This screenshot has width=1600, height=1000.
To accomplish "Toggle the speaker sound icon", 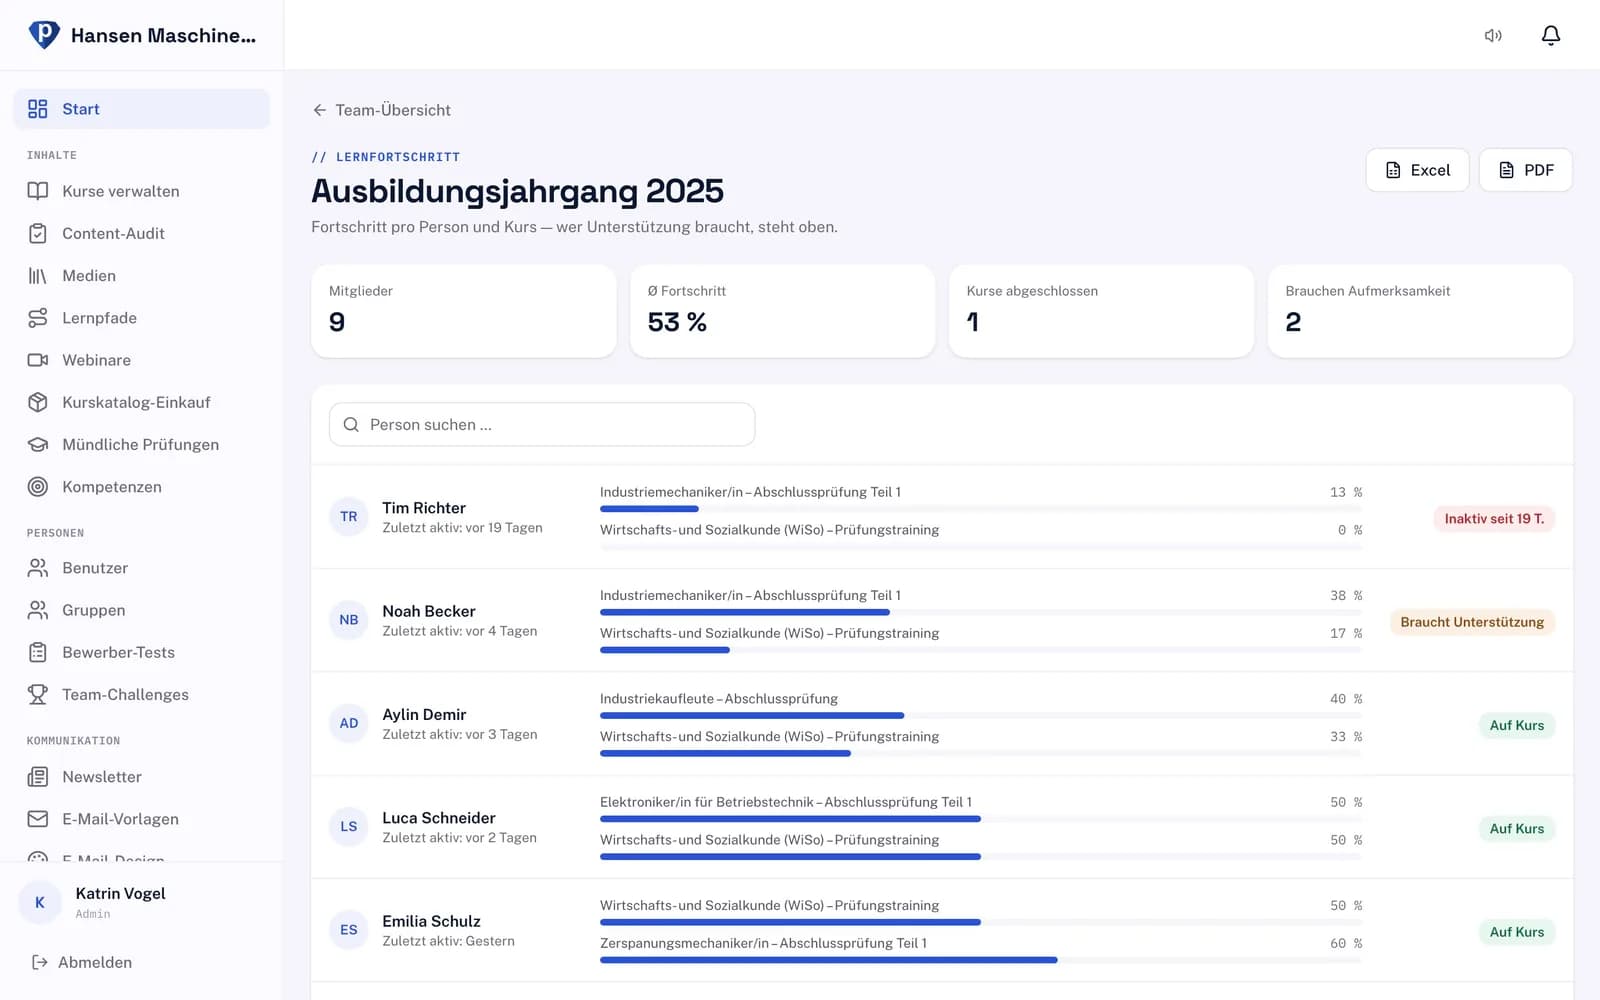I will pyautogui.click(x=1493, y=36).
